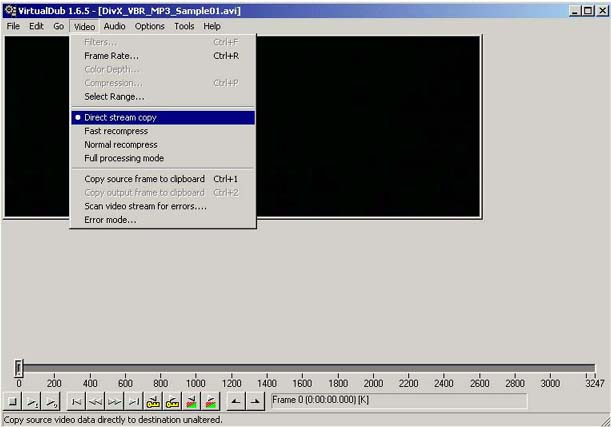This screenshot has width=611, height=427.
Task: Select Full processing mode
Action: pos(163,158)
